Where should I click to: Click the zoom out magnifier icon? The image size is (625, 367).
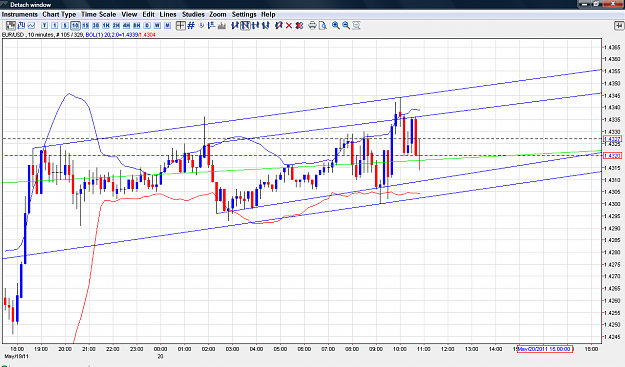click(346, 26)
